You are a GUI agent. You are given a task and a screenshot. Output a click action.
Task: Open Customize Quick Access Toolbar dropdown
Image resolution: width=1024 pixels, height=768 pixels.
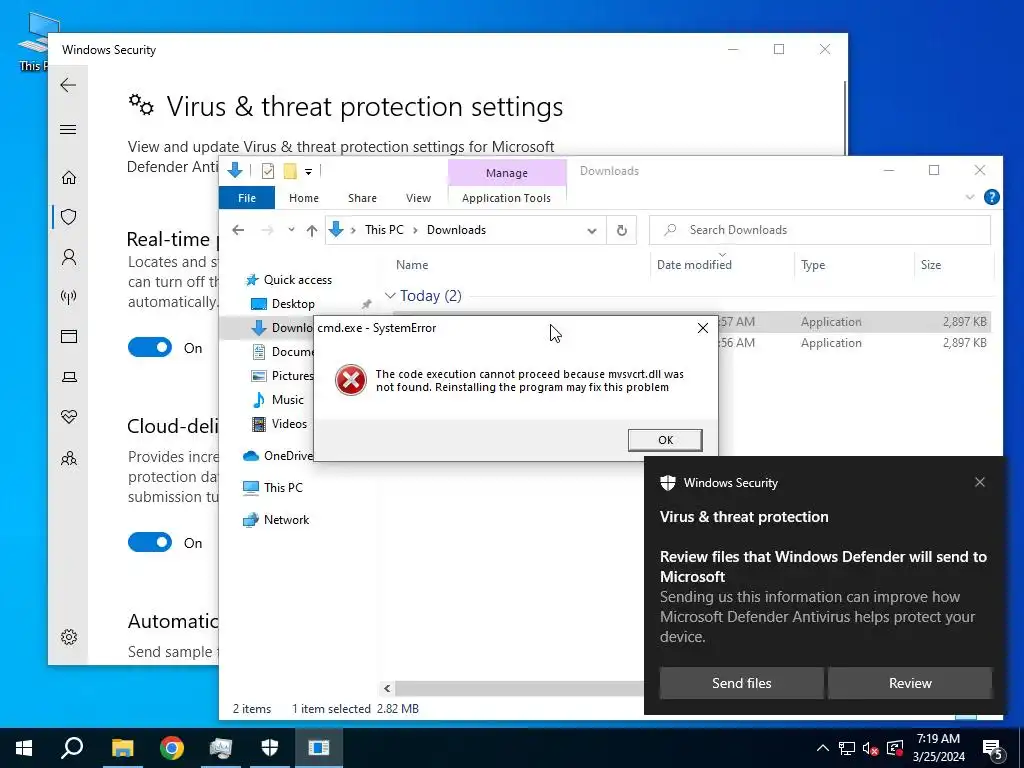tap(308, 171)
